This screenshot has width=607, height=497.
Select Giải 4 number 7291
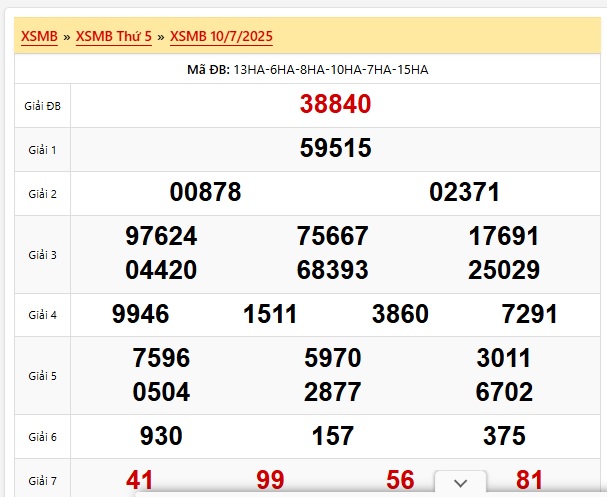click(x=529, y=314)
